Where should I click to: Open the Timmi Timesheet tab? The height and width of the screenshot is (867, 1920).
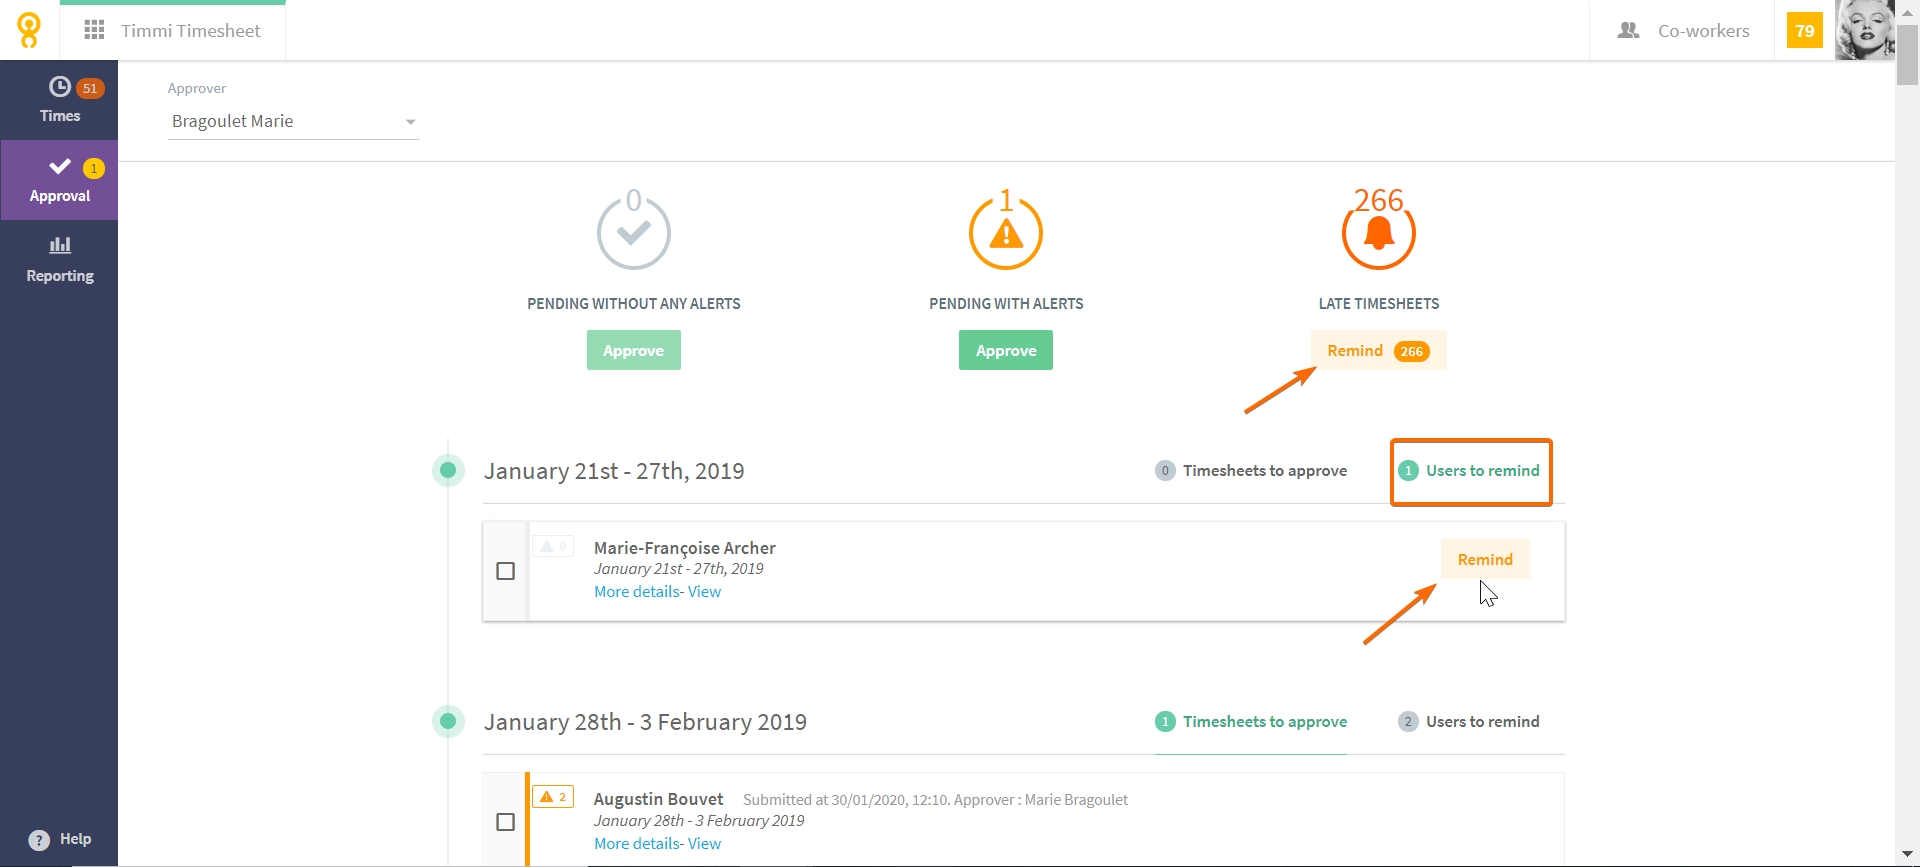tap(173, 30)
